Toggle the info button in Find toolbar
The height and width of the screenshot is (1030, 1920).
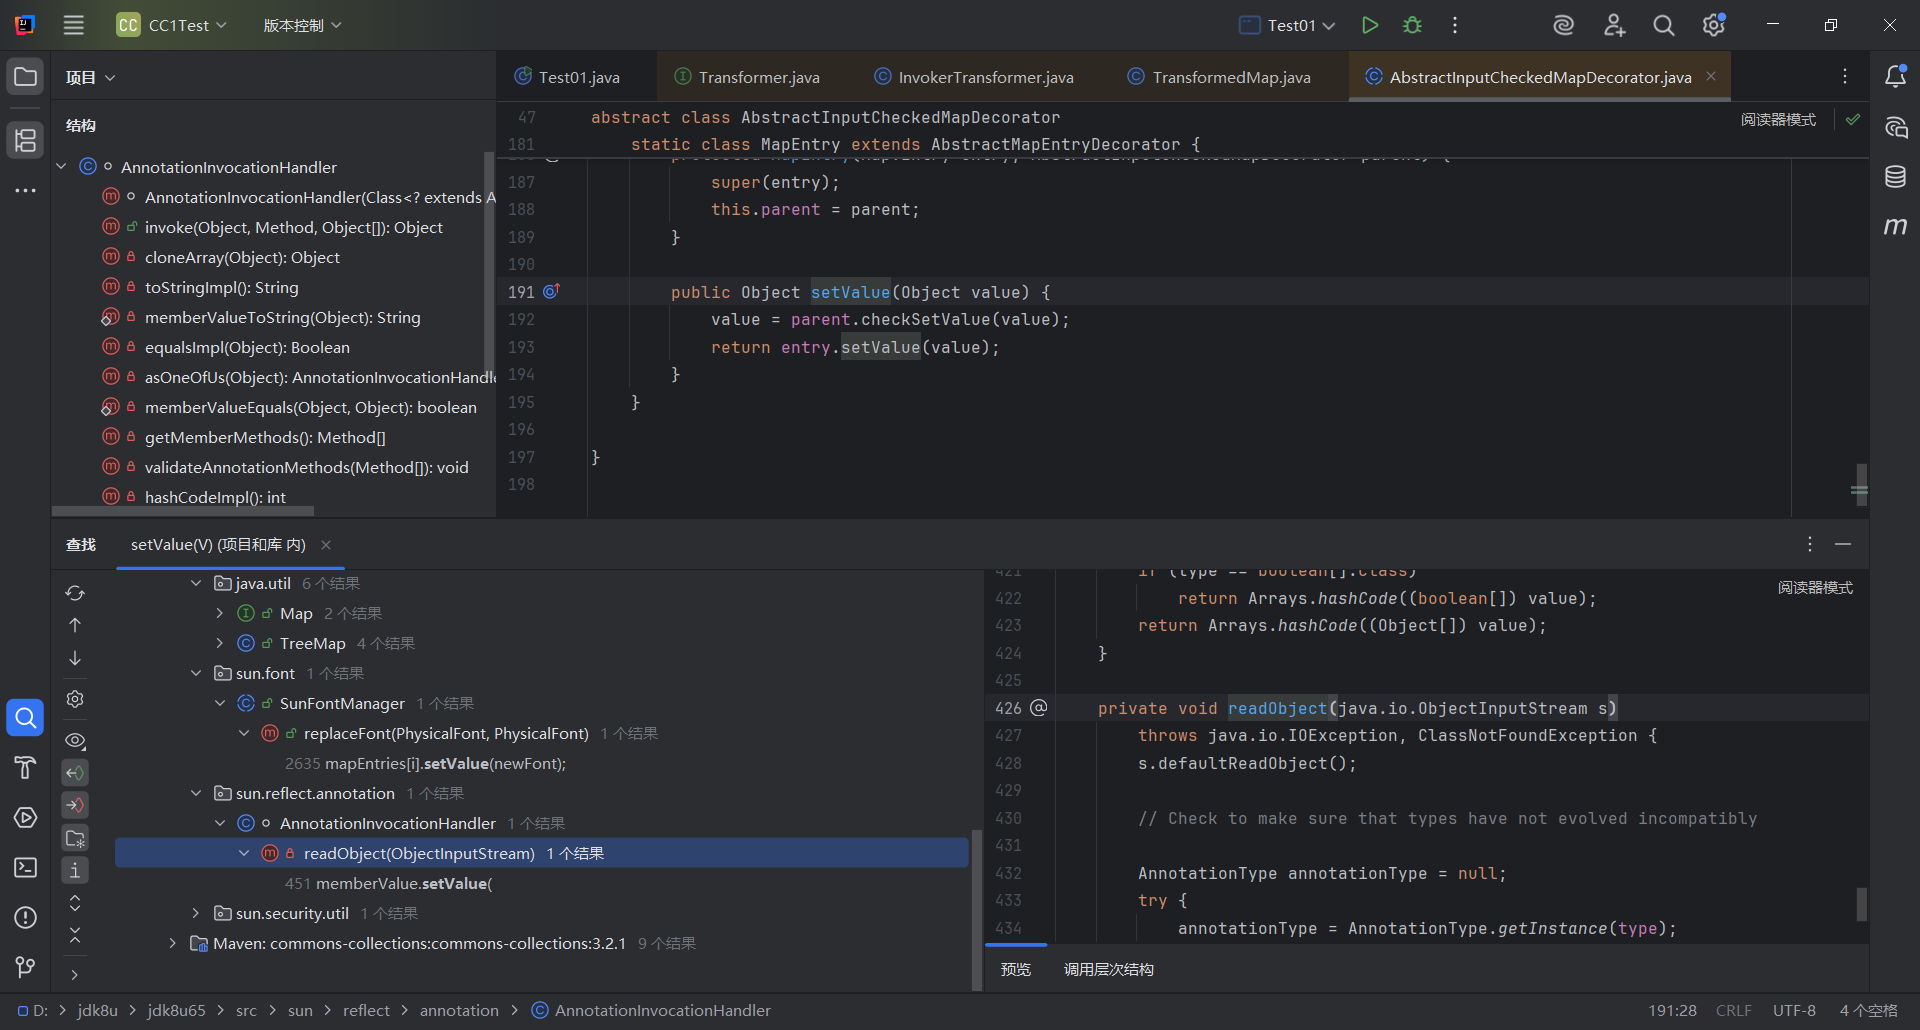click(75, 870)
